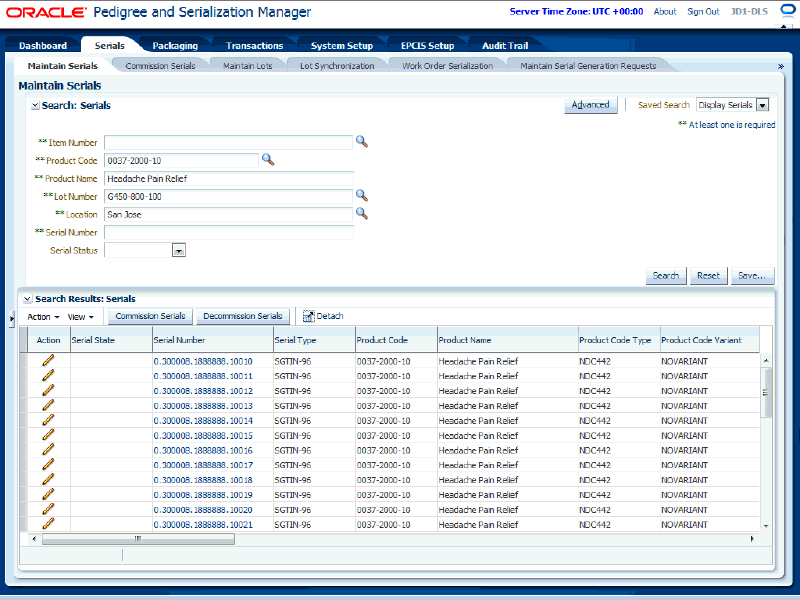Select the Work Order Serialization sub-tab

[x=447, y=66]
